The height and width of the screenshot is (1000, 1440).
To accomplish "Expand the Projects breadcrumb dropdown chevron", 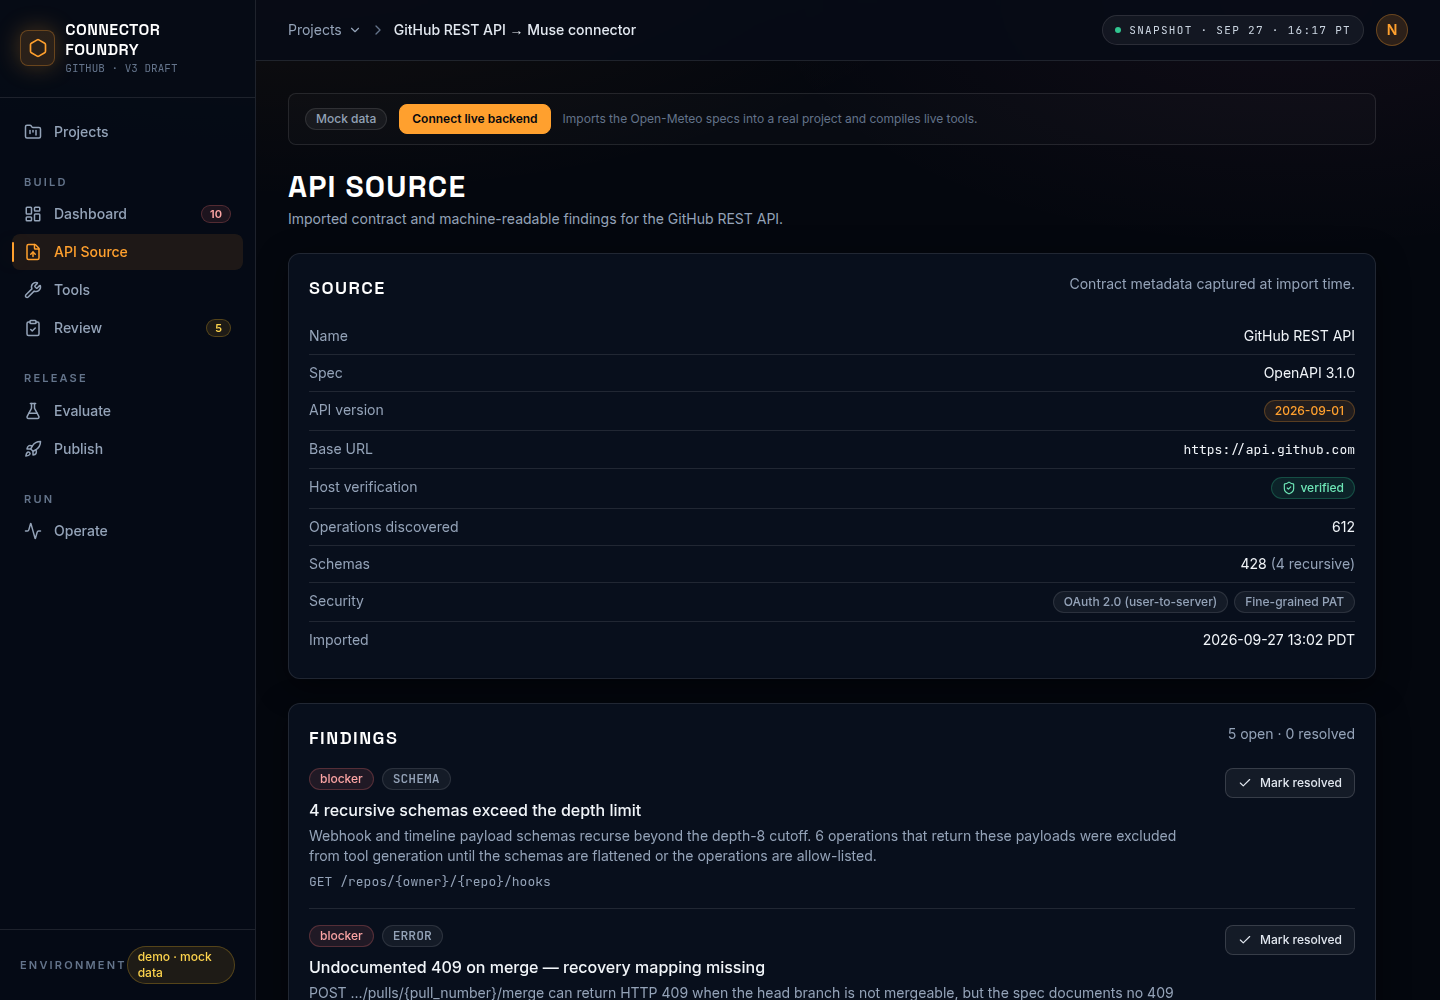I will 355,30.
